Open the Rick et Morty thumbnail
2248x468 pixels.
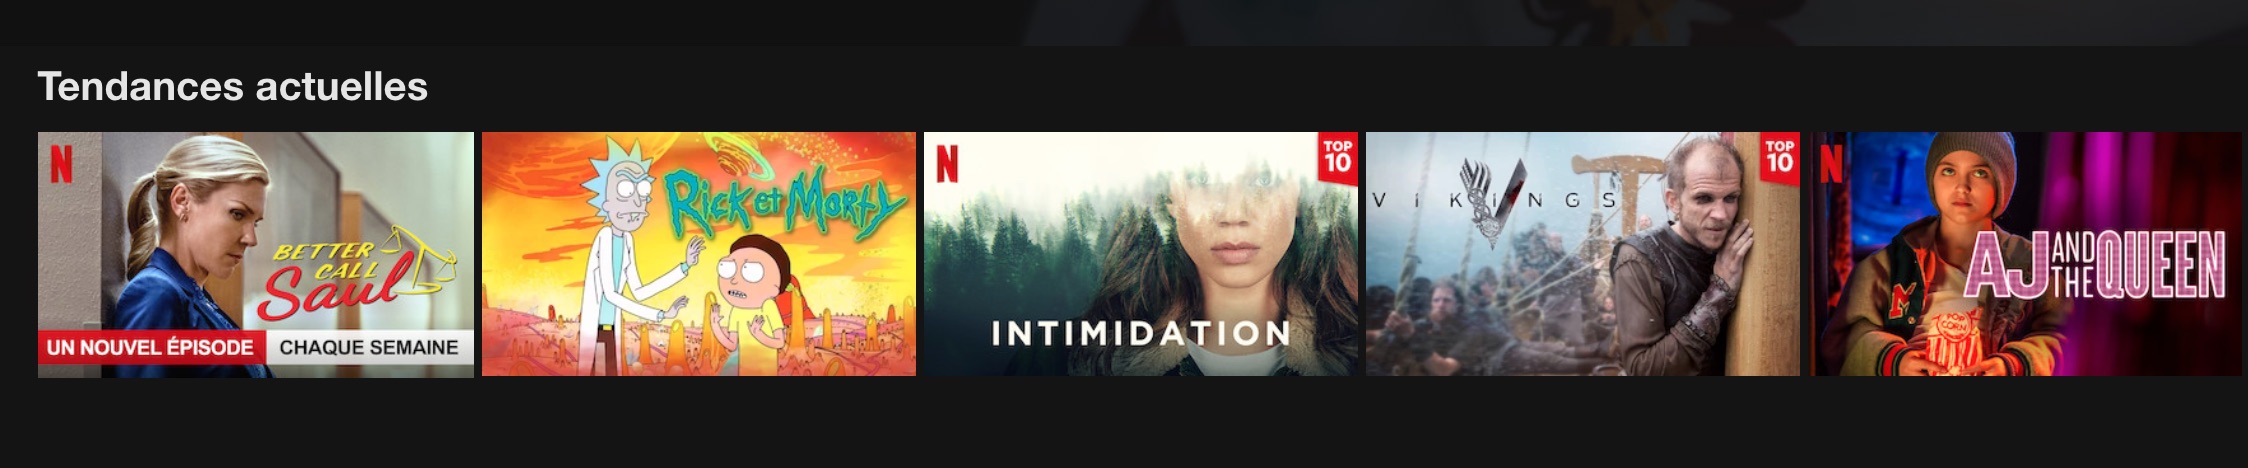click(x=699, y=254)
